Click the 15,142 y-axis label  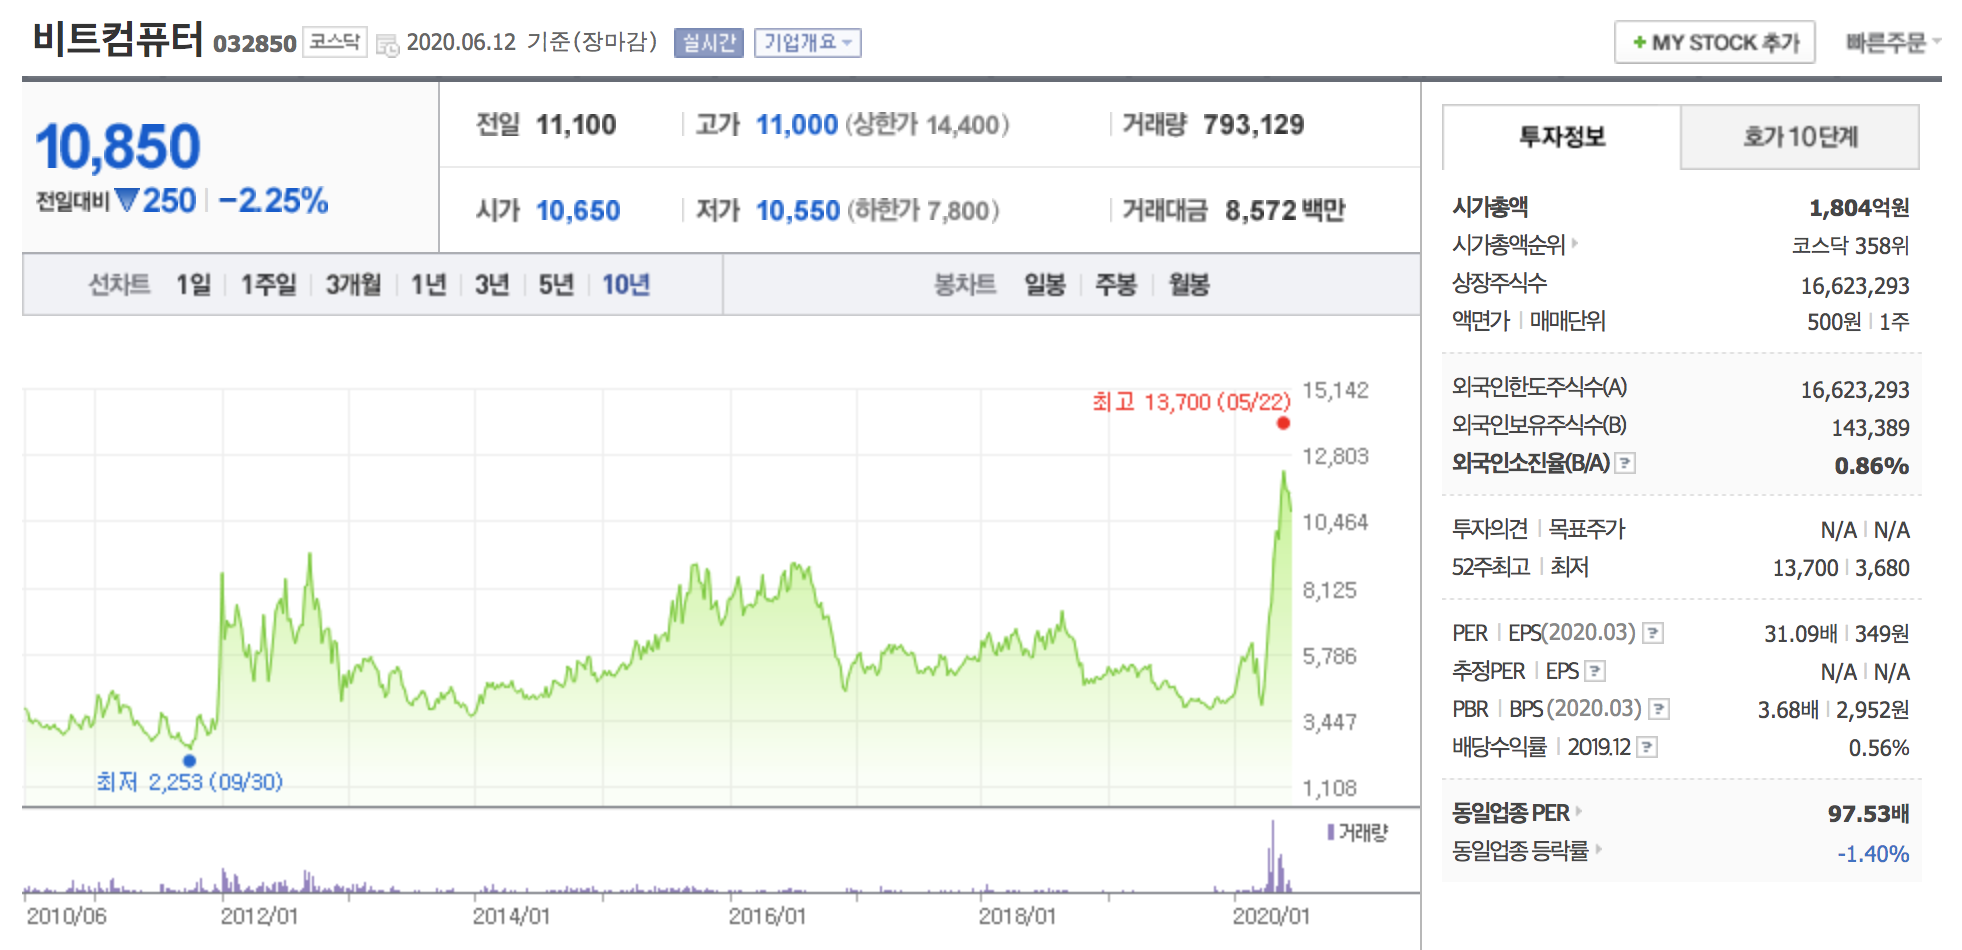(x=1335, y=390)
